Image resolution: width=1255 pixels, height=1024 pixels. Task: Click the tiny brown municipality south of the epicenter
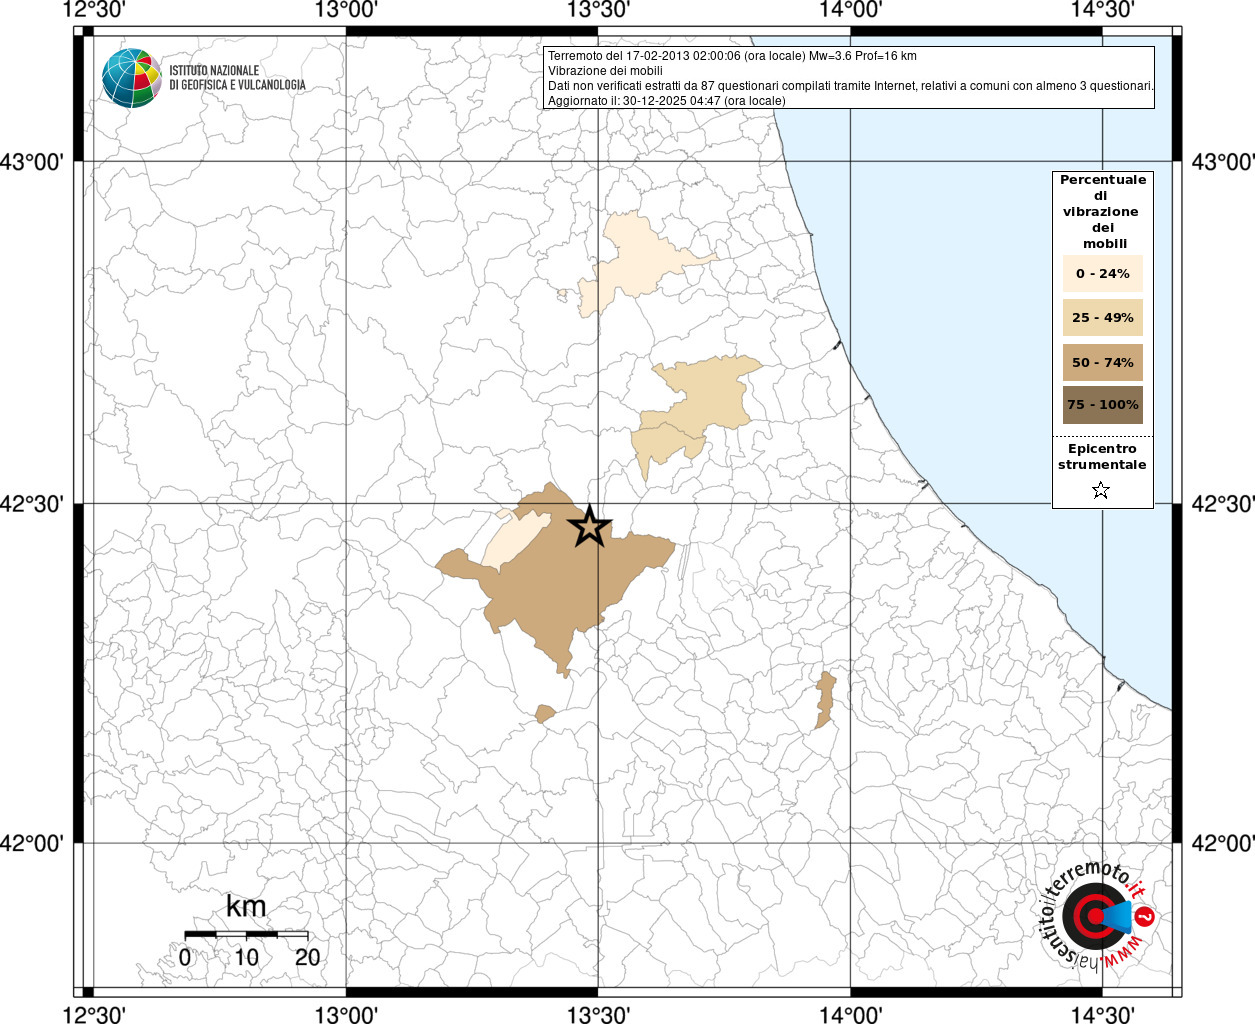click(545, 713)
